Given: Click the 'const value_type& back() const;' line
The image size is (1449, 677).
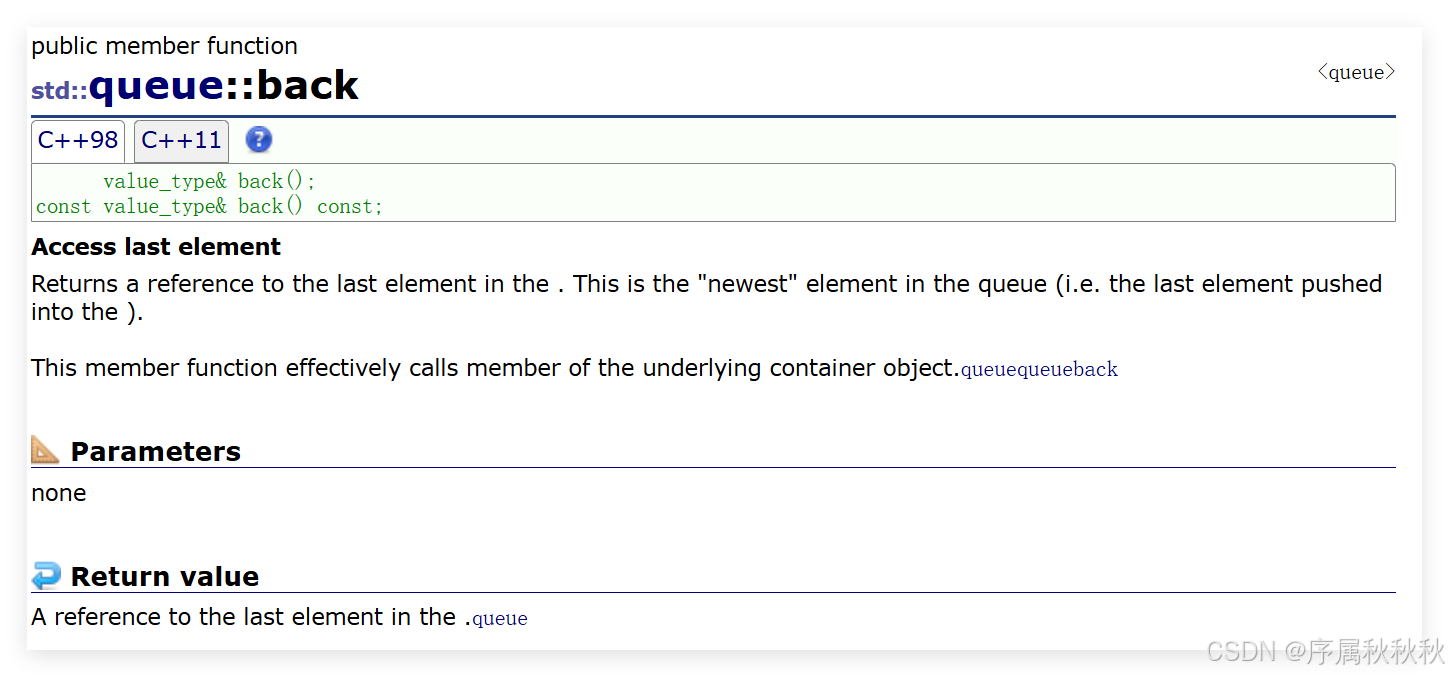Looking at the screenshot, I should [x=210, y=206].
